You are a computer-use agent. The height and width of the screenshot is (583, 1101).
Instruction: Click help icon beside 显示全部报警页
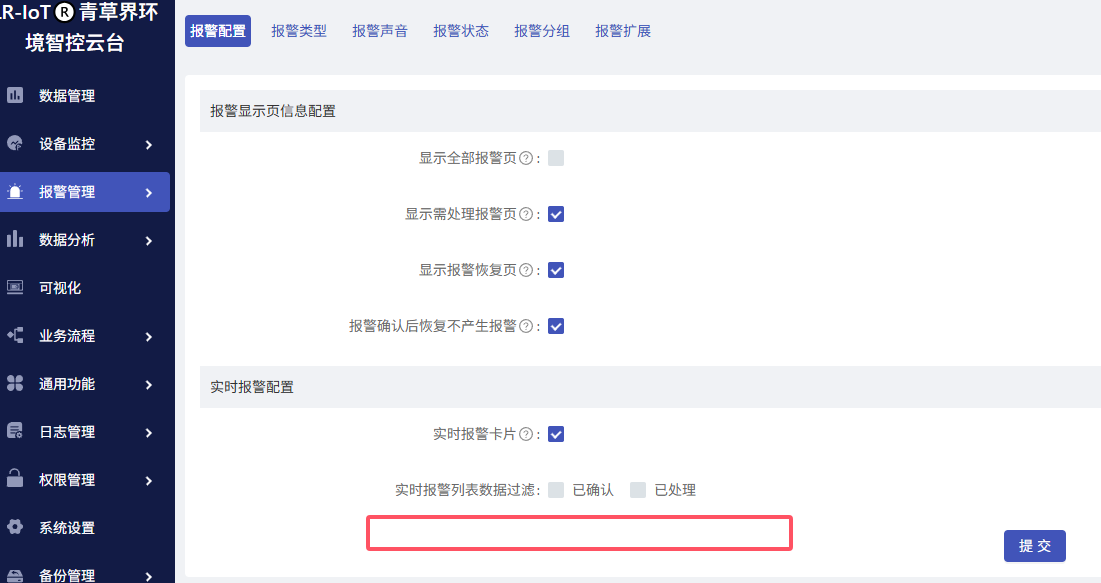coord(525,158)
